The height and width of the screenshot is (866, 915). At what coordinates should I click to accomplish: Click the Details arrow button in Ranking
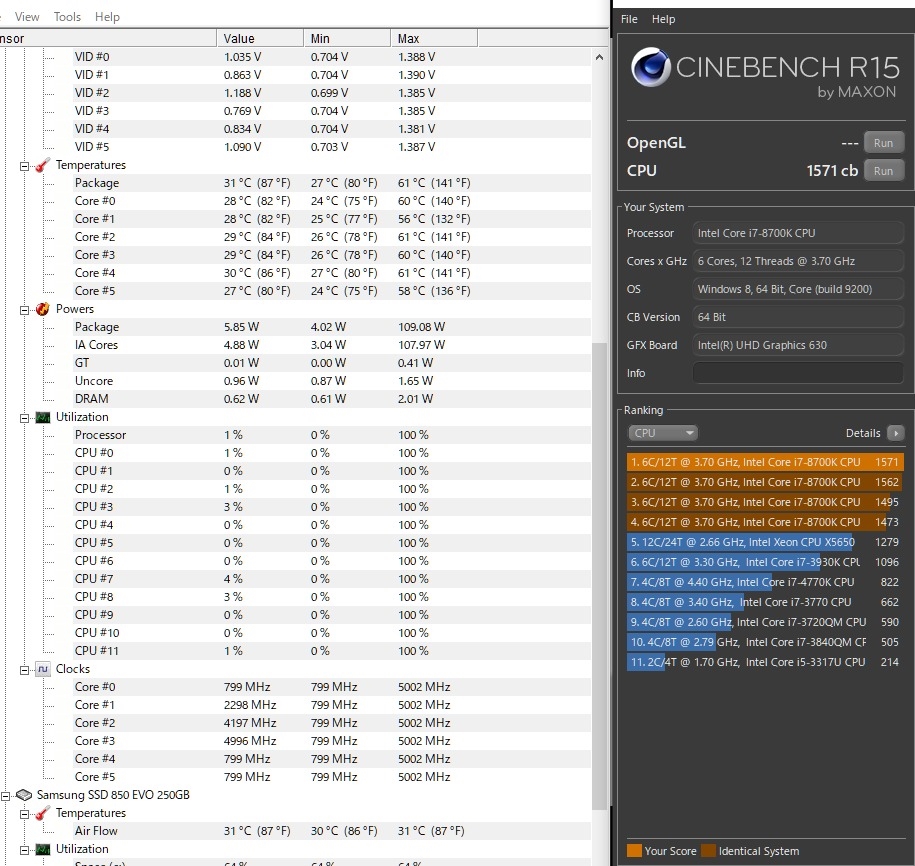click(x=895, y=433)
